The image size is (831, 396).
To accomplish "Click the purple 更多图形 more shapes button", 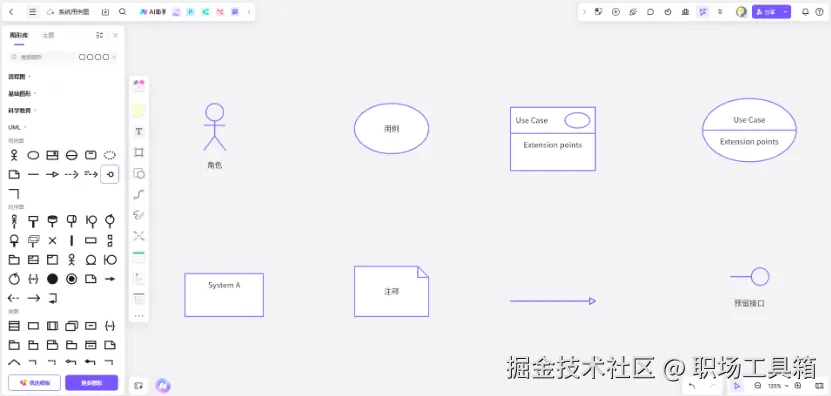I will coord(92,383).
